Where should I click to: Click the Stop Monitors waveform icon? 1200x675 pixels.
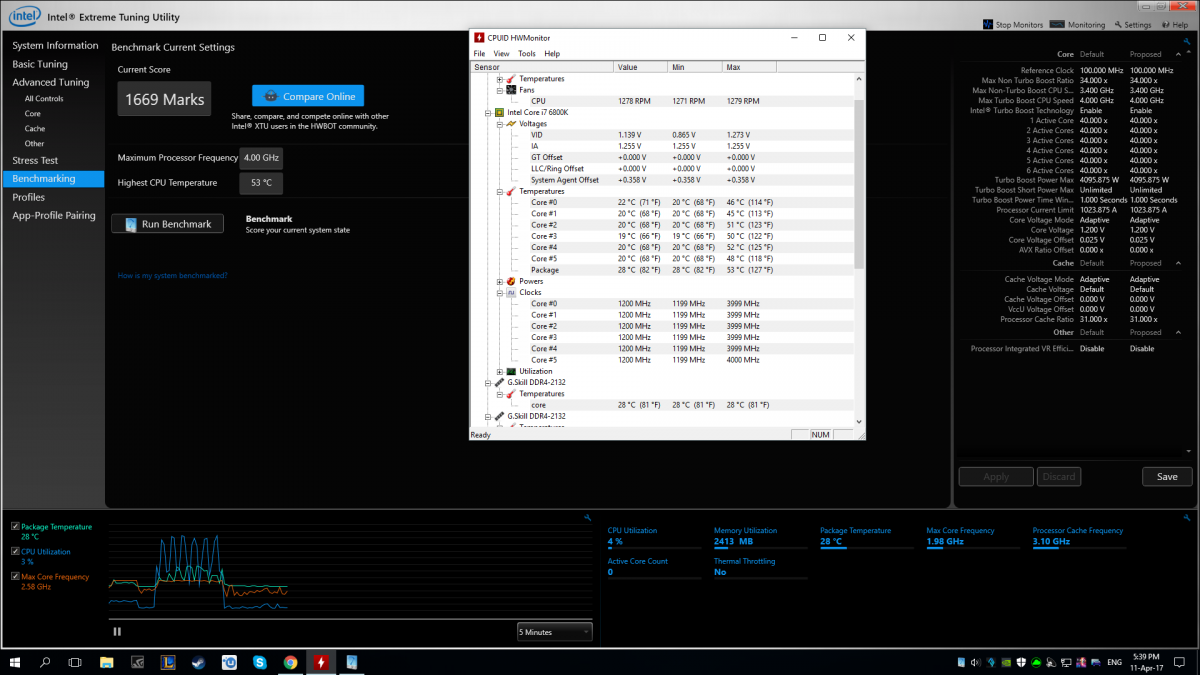coord(988,24)
